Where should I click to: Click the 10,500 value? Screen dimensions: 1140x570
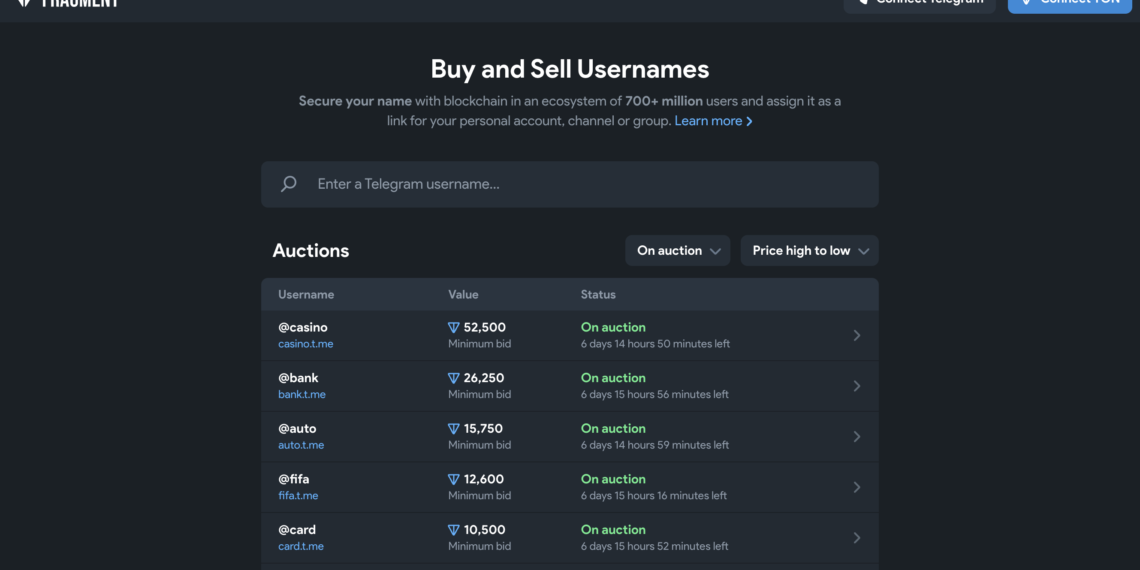coord(484,530)
